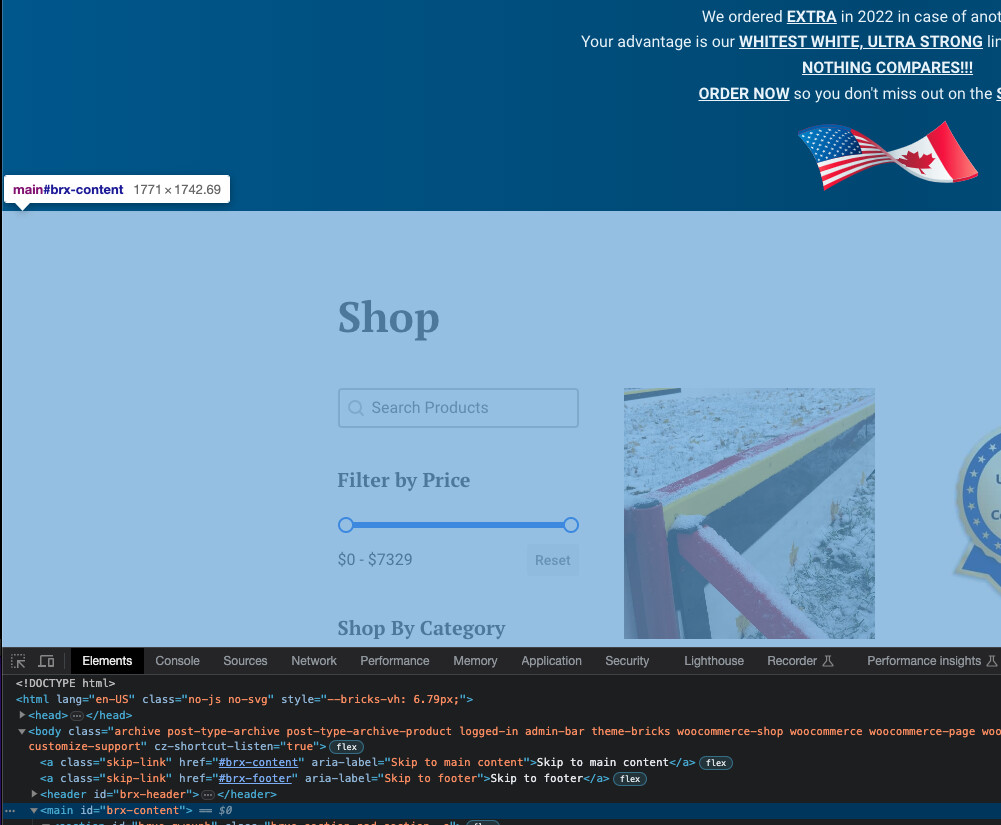Open the Network tab
The height and width of the screenshot is (825, 1001).
314,661
